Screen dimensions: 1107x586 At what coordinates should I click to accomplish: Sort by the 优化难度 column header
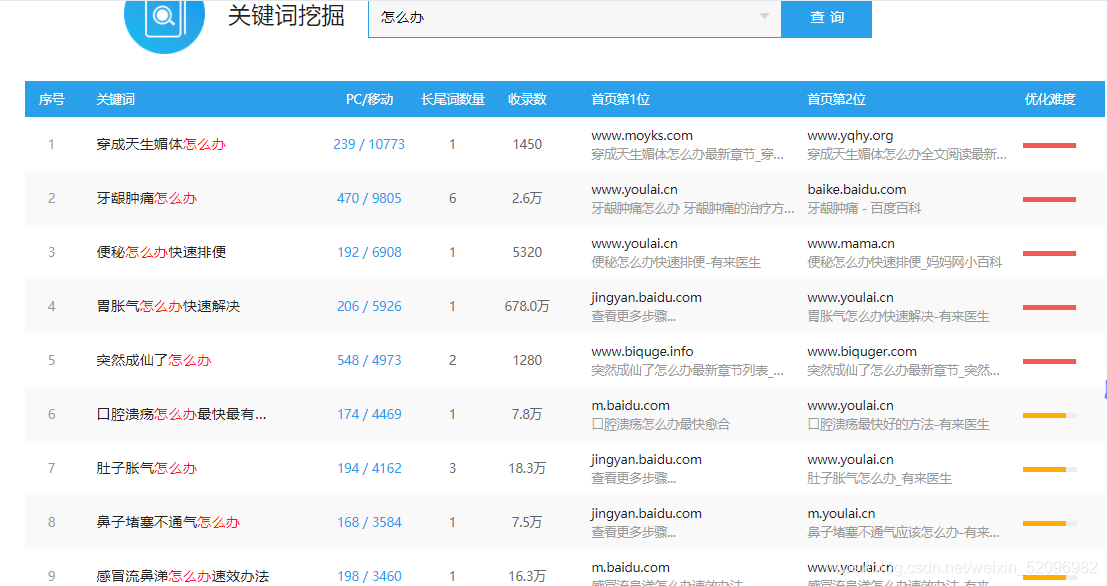point(1050,100)
